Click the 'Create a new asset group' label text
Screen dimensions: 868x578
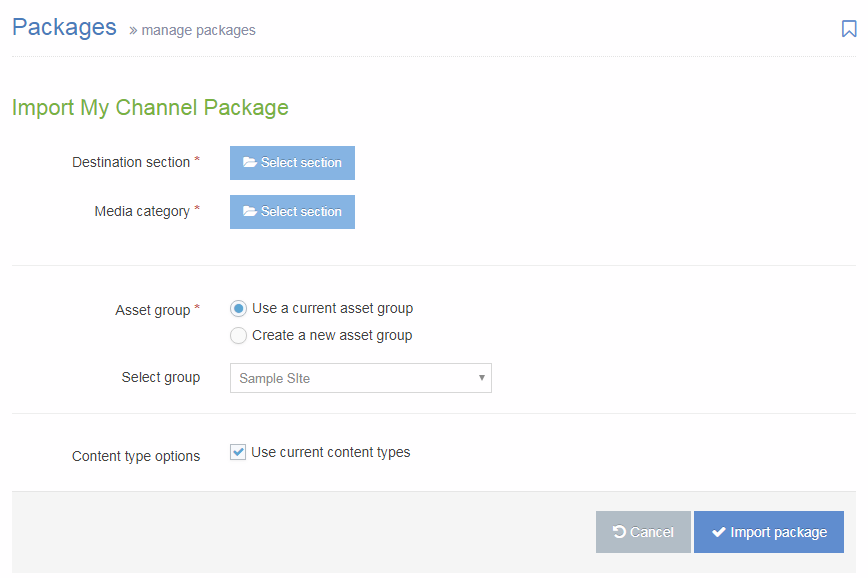click(x=332, y=336)
